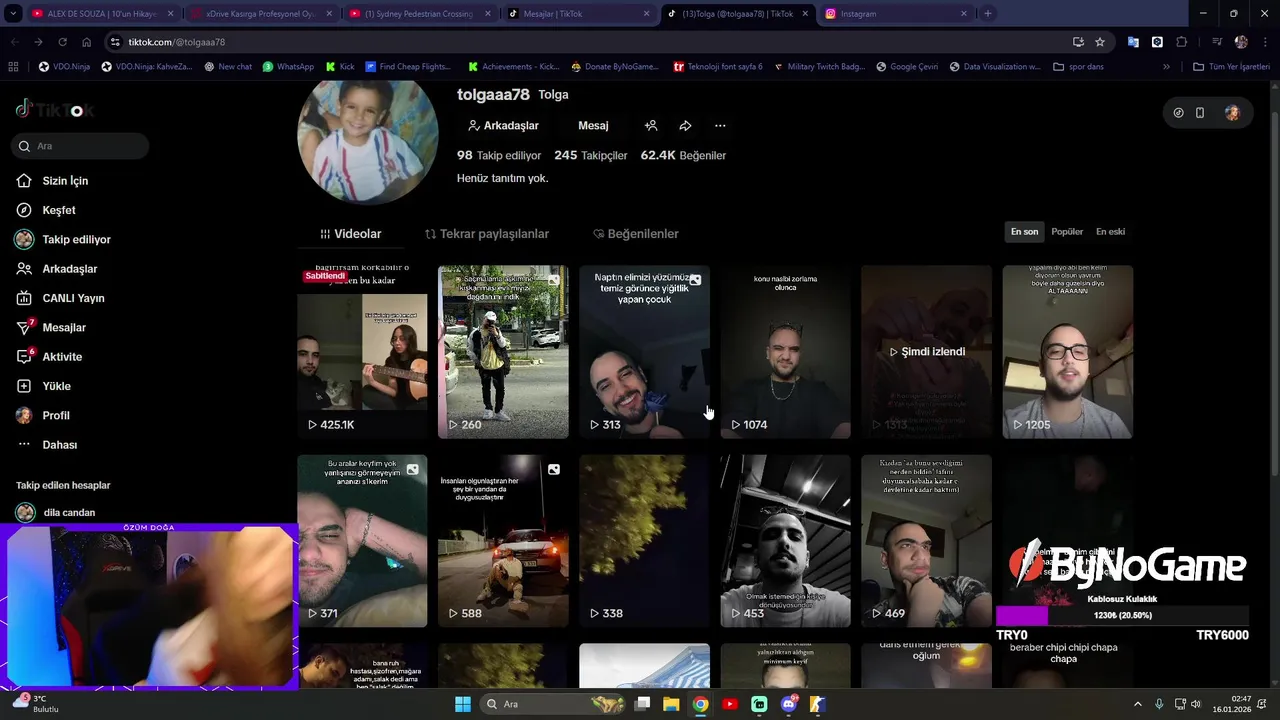Click the Chrome profile avatar
The height and width of the screenshot is (720, 1280).
tap(1241, 42)
